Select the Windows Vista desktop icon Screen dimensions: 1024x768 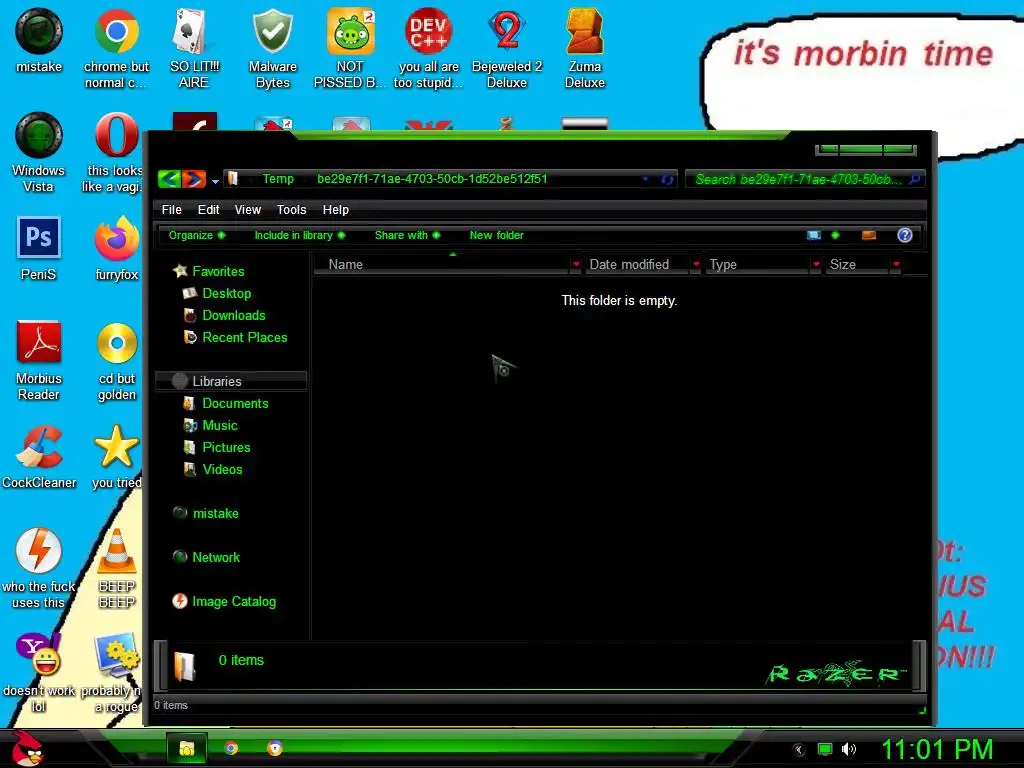[x=39, y=152]
